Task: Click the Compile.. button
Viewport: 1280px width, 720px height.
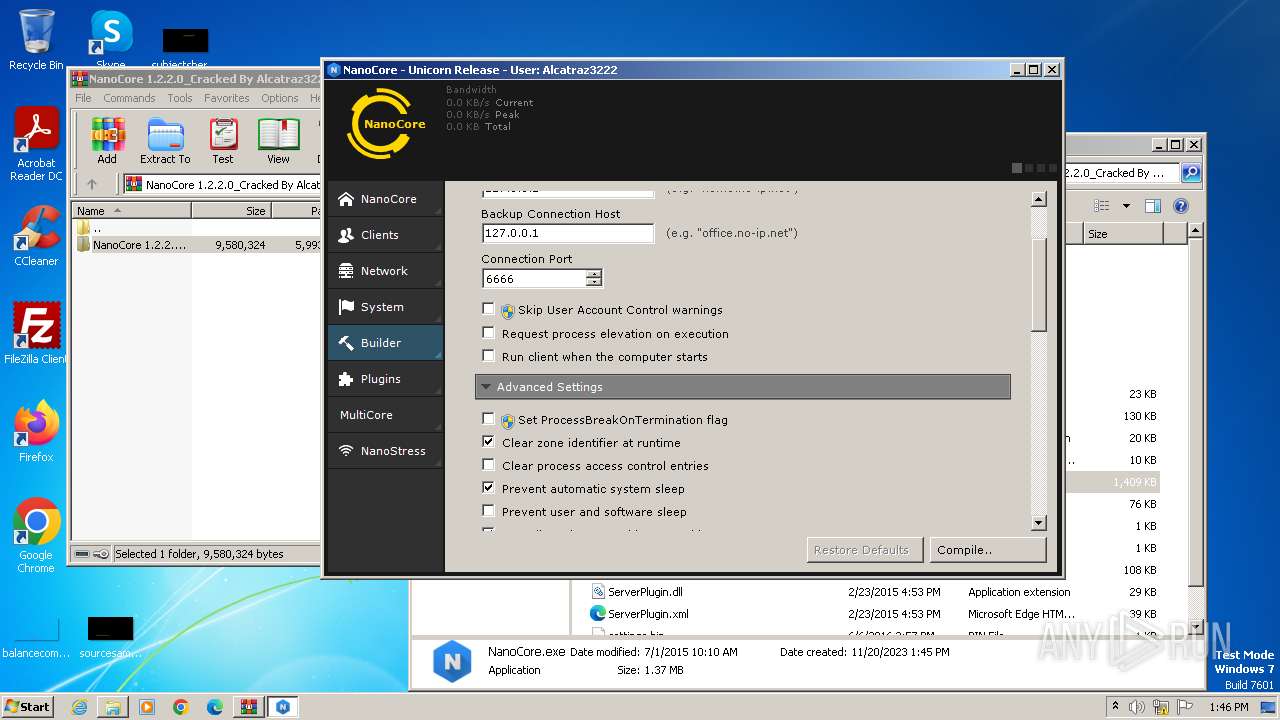Action: click(x=987, y=550)
